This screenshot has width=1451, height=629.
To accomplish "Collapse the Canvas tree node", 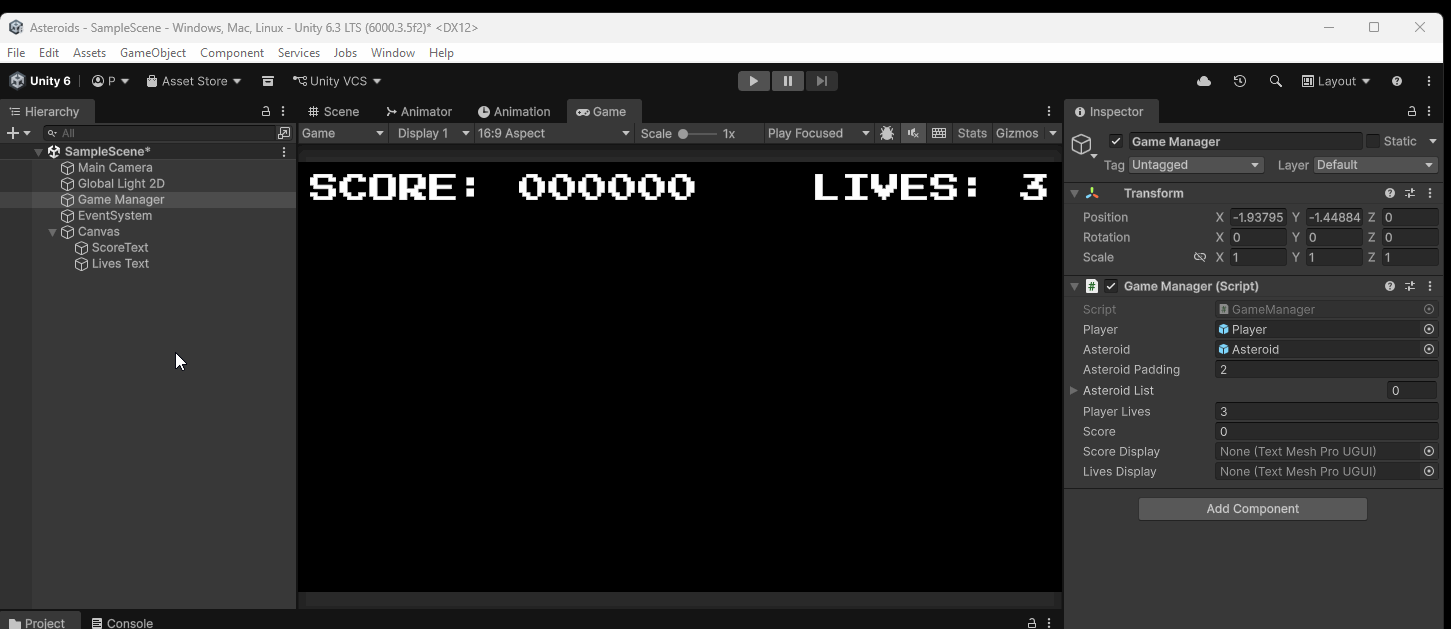I will (x=53, y=232).
